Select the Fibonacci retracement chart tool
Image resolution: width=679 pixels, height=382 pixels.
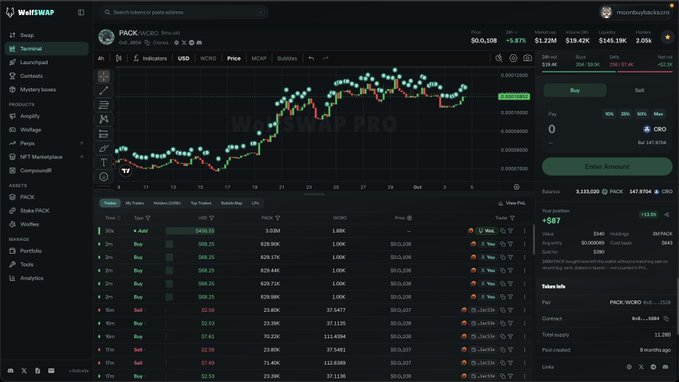103,105
